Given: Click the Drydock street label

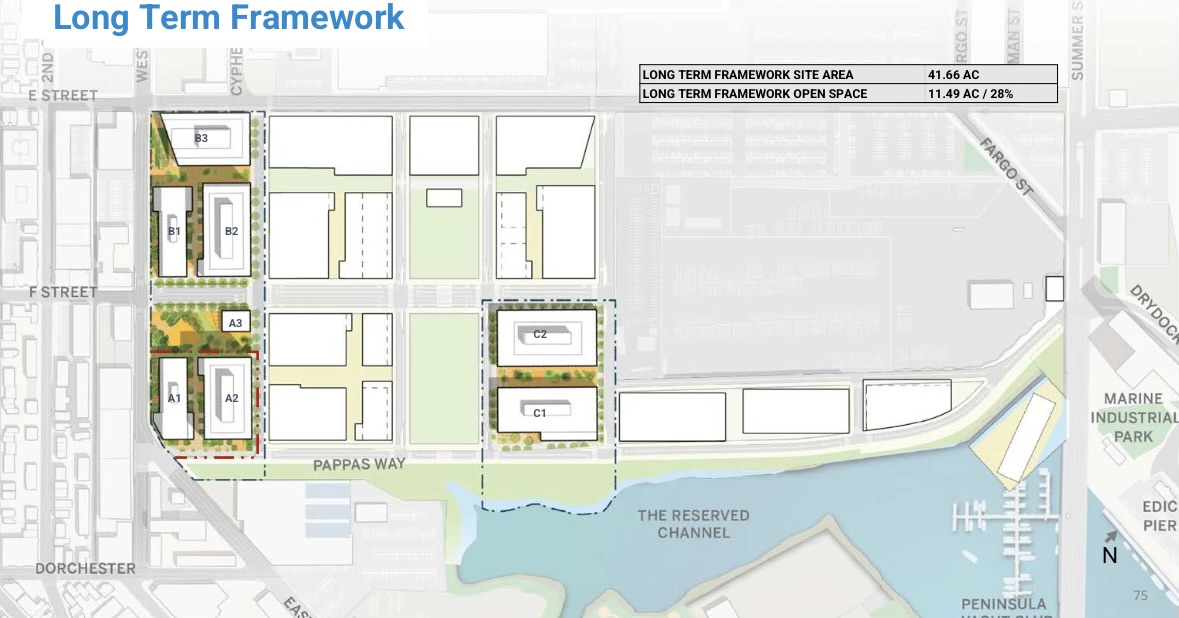Looking at the screenshot, I should coord(1153,314).
